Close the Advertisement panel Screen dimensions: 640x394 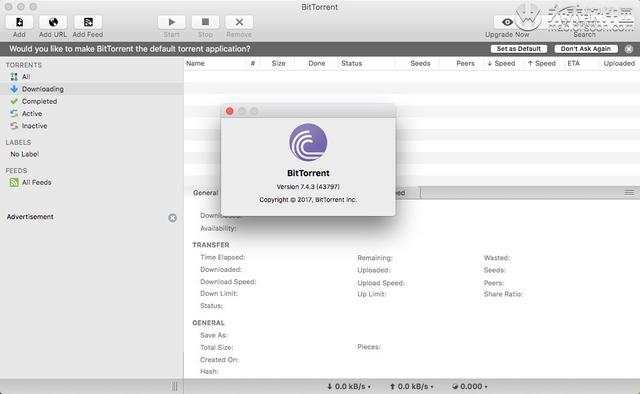point(173,218)
